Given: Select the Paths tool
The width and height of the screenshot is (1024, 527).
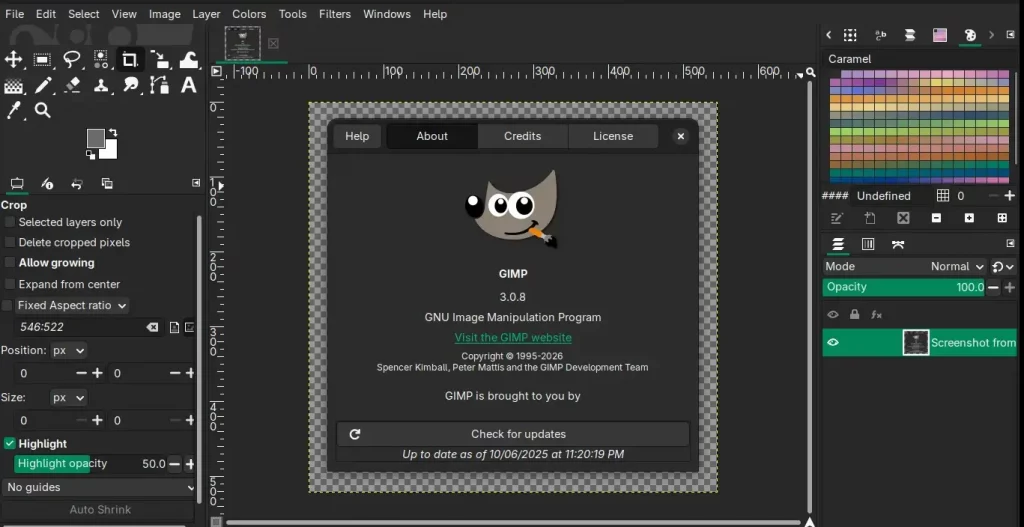Looking at the screenshot, I should [x=159, y=86].
